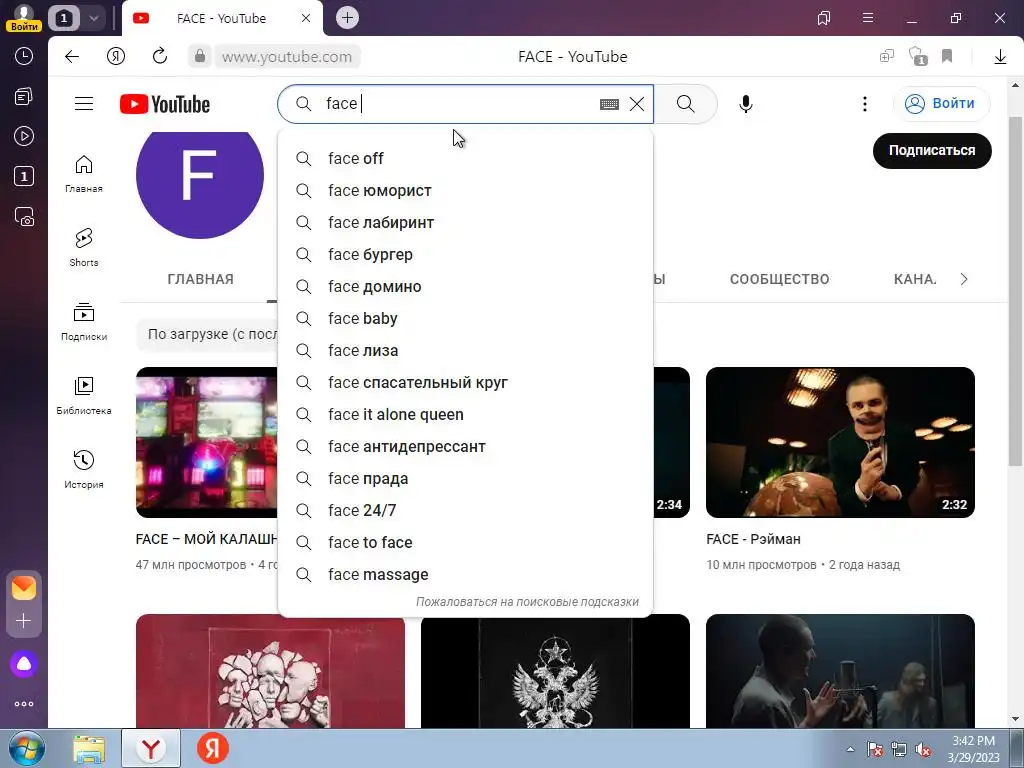Select suggestion "face 24/7"
The image size is (1024, 768).
pos(465,511)
